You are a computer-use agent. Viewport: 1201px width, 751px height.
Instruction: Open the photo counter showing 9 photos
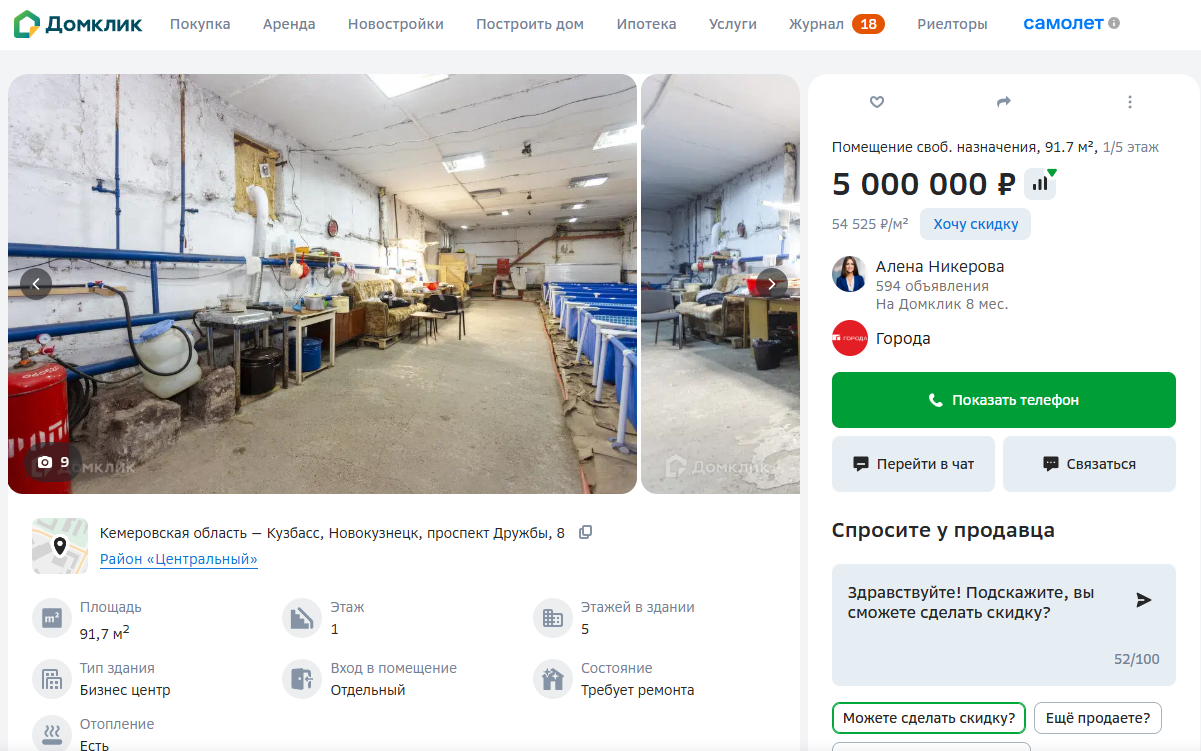point(53,462)
